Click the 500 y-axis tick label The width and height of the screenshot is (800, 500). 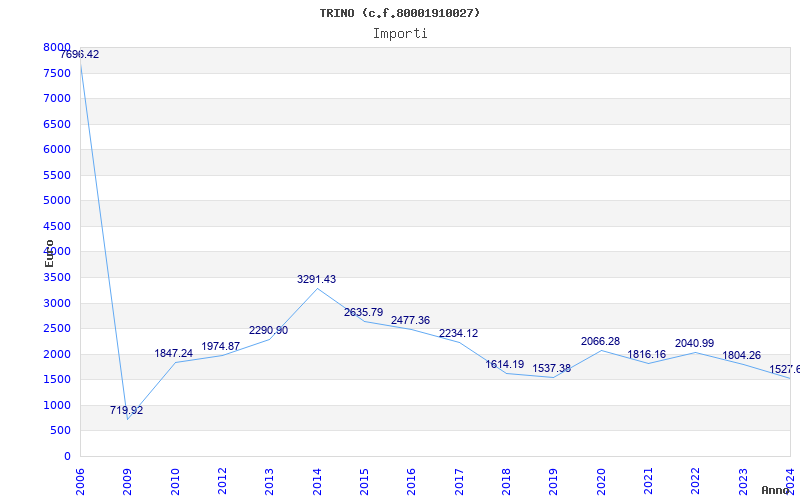[x=61, y=431]
